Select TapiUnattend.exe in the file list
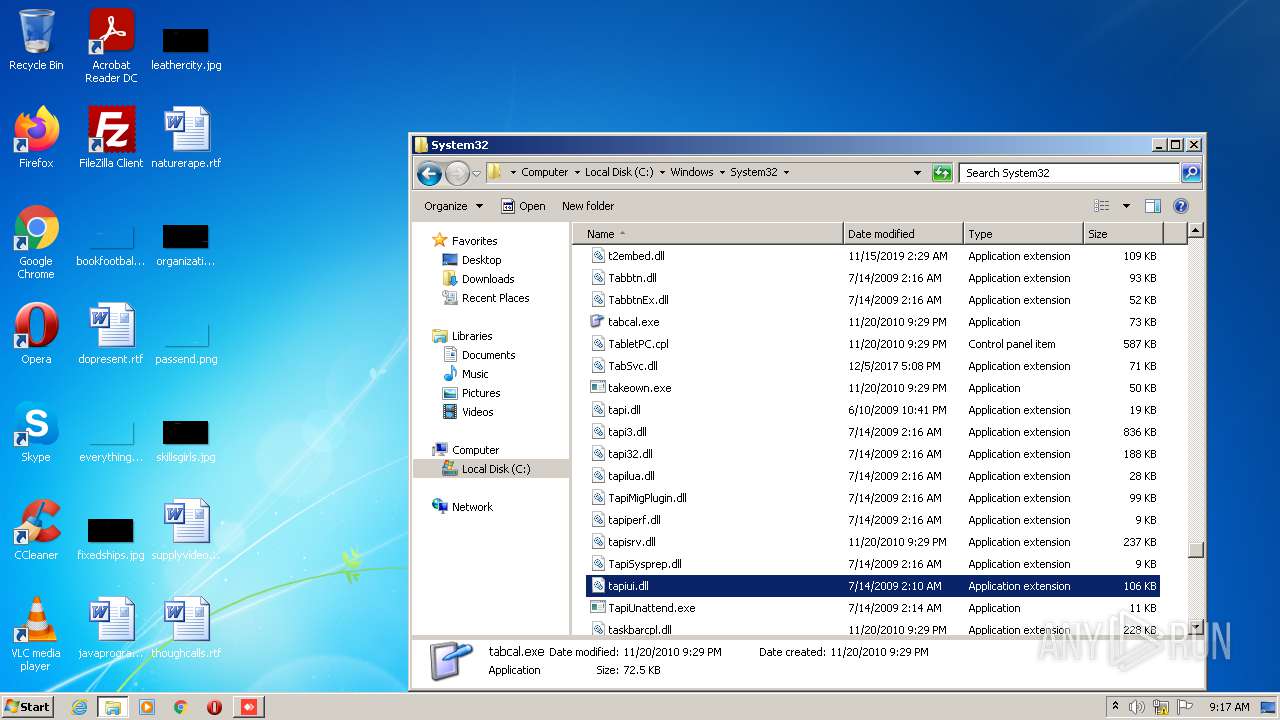The image size is (1280, 720). pos(872,608)
